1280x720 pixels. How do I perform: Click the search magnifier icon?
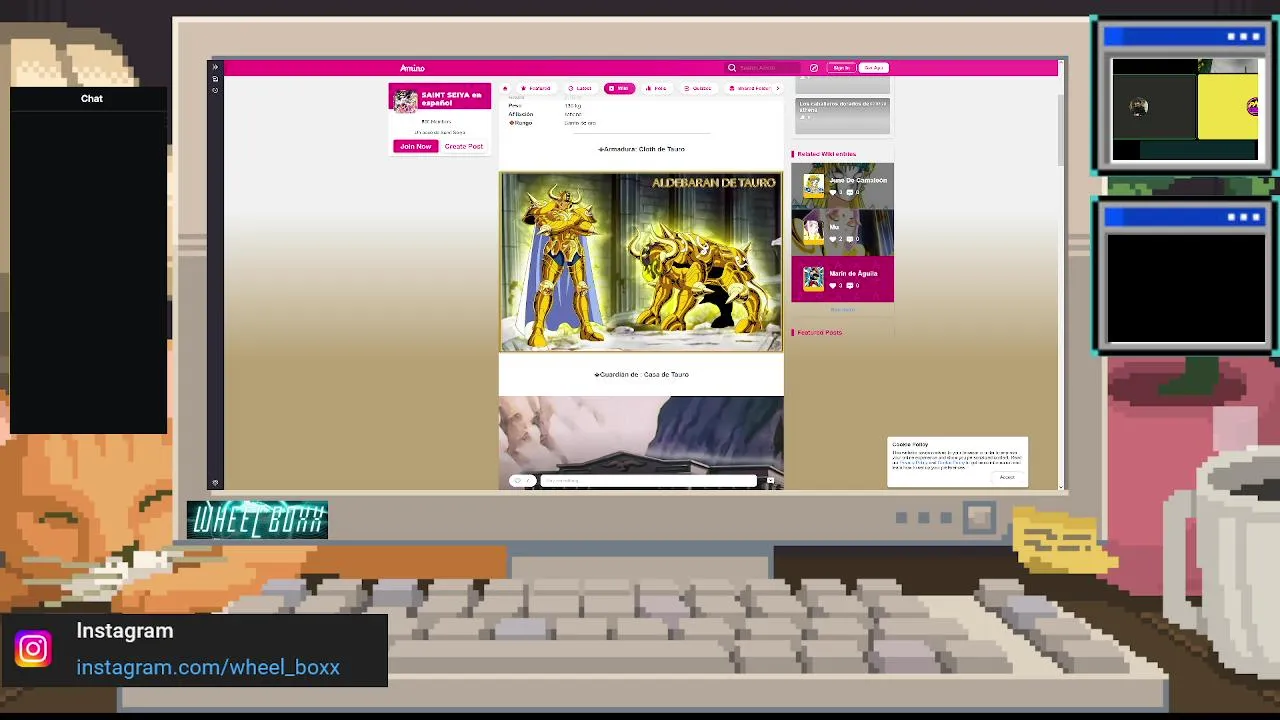click(732, 68)
